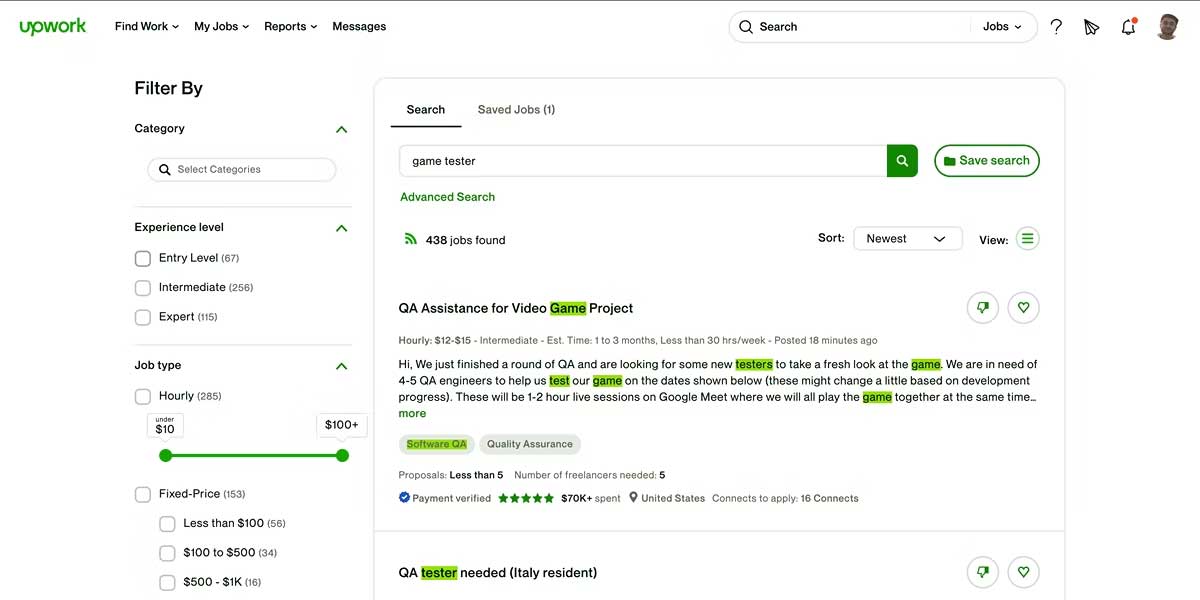Screen dimensions: 1200x600
Task: Collapse the Category filter section
Action: click(x=341, y=128)
